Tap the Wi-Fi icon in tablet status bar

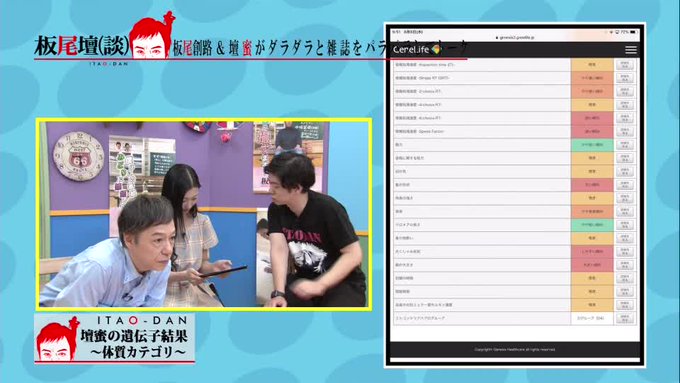coord(611,32)
